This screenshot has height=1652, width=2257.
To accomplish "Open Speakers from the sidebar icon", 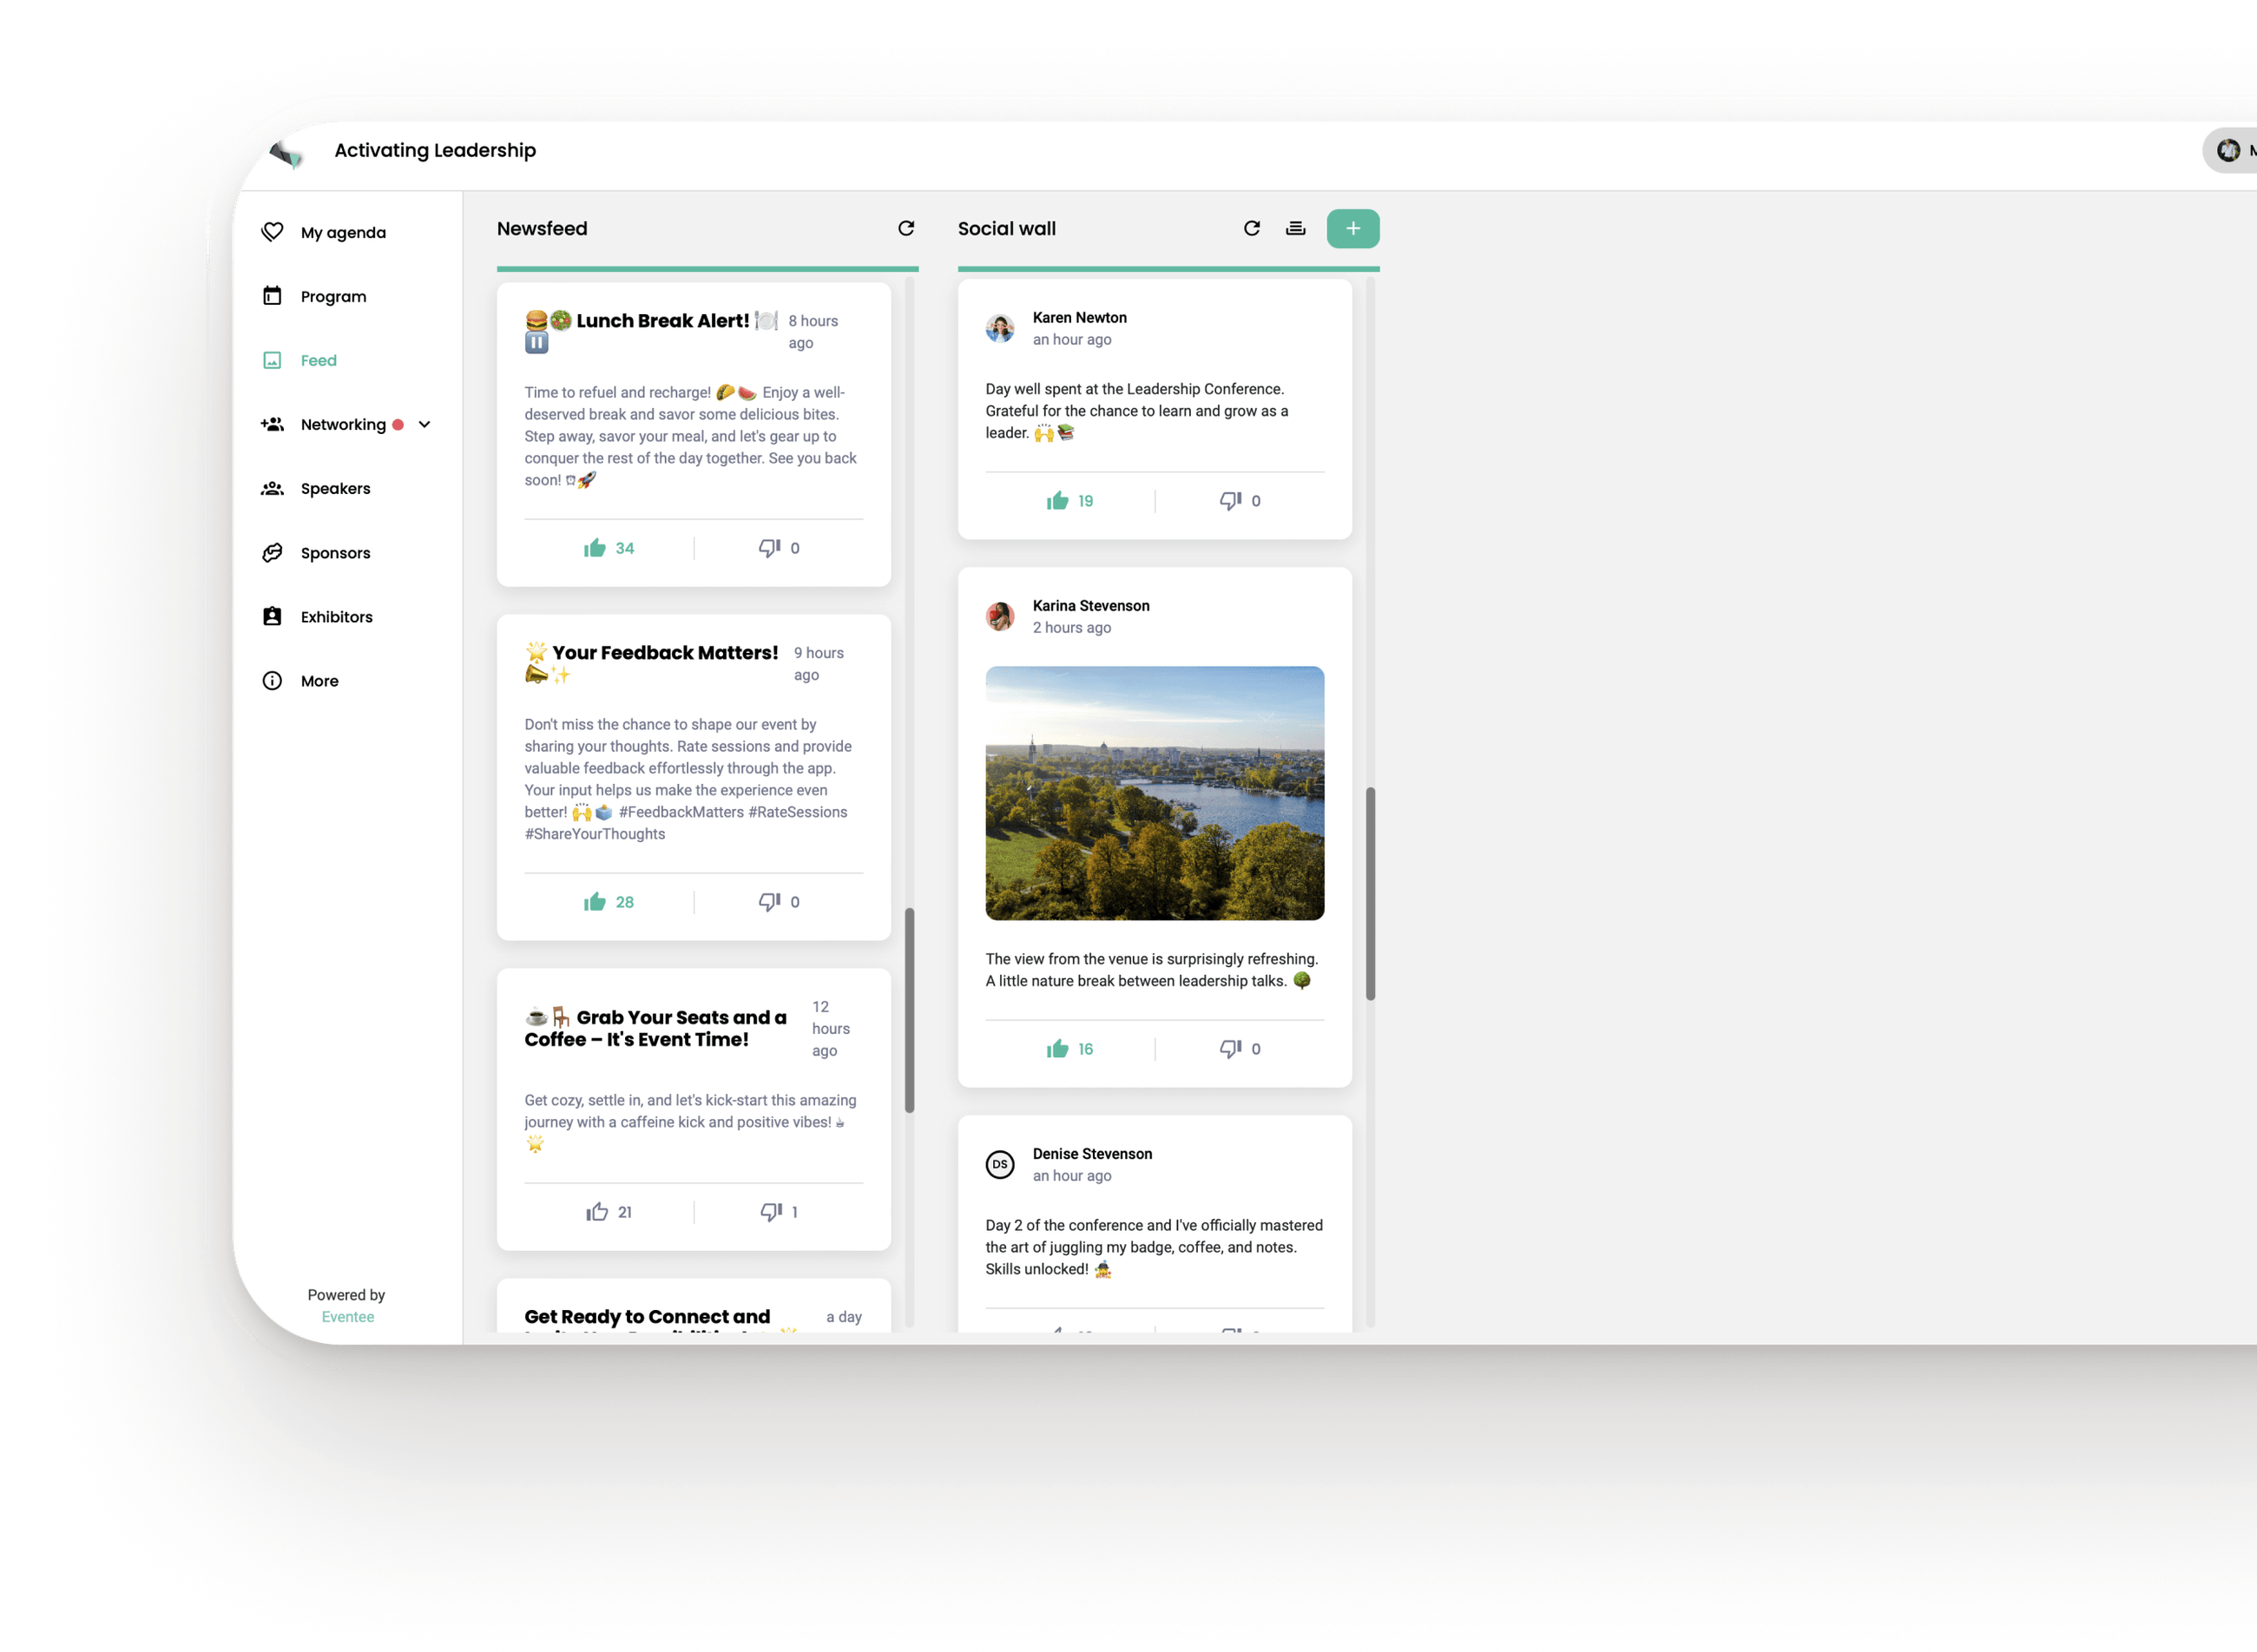I will point(272,488).
